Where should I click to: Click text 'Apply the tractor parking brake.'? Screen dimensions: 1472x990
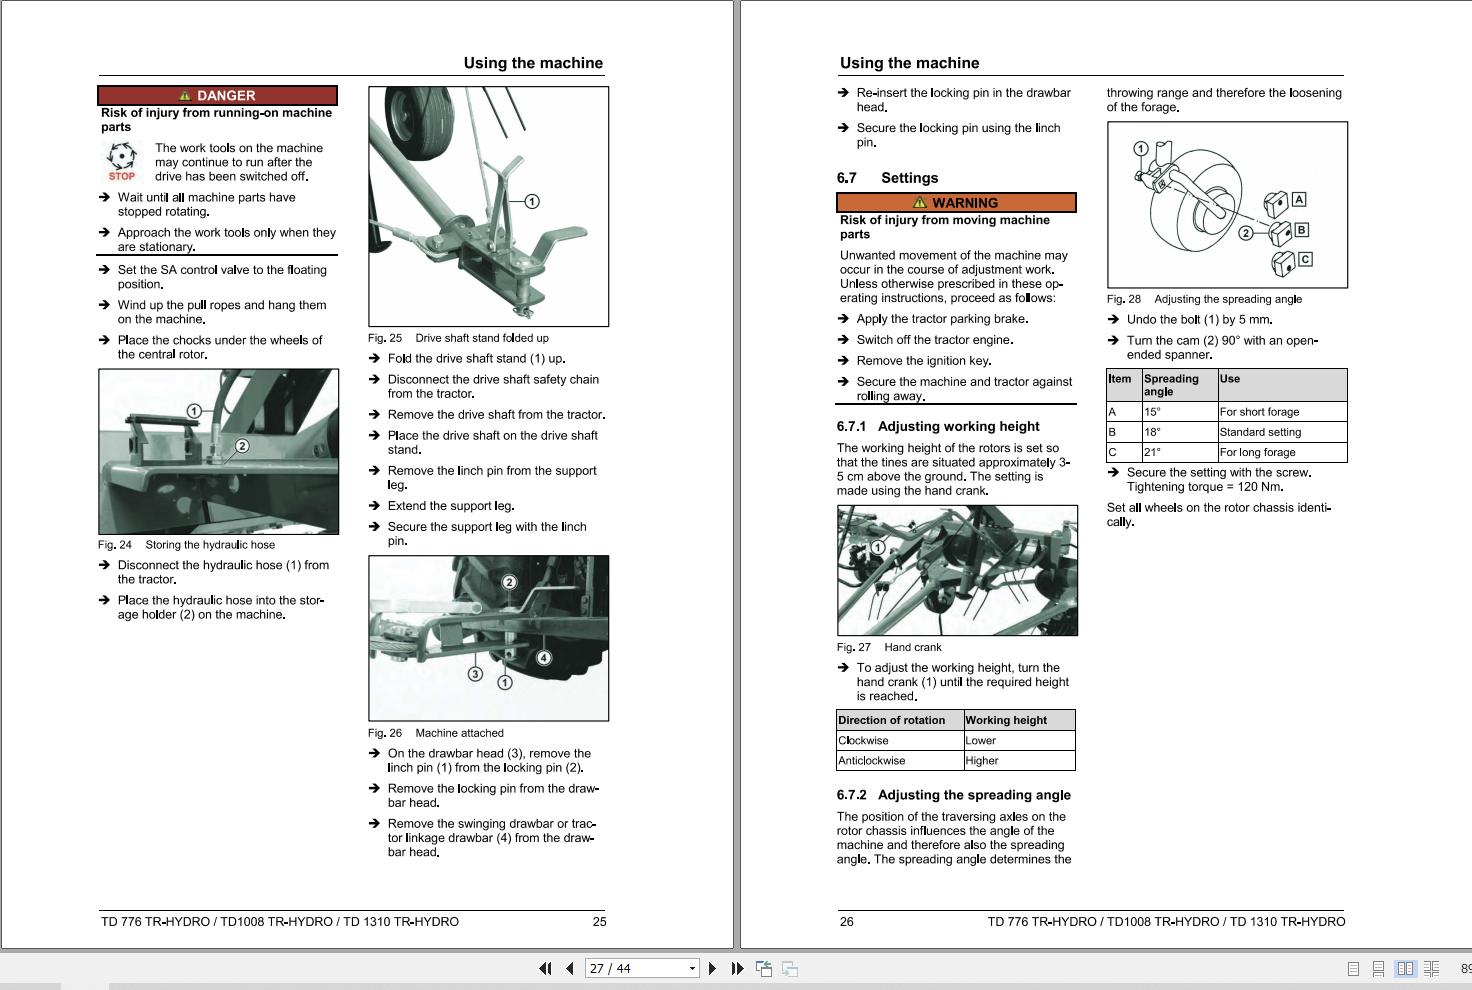coord(942,319)
